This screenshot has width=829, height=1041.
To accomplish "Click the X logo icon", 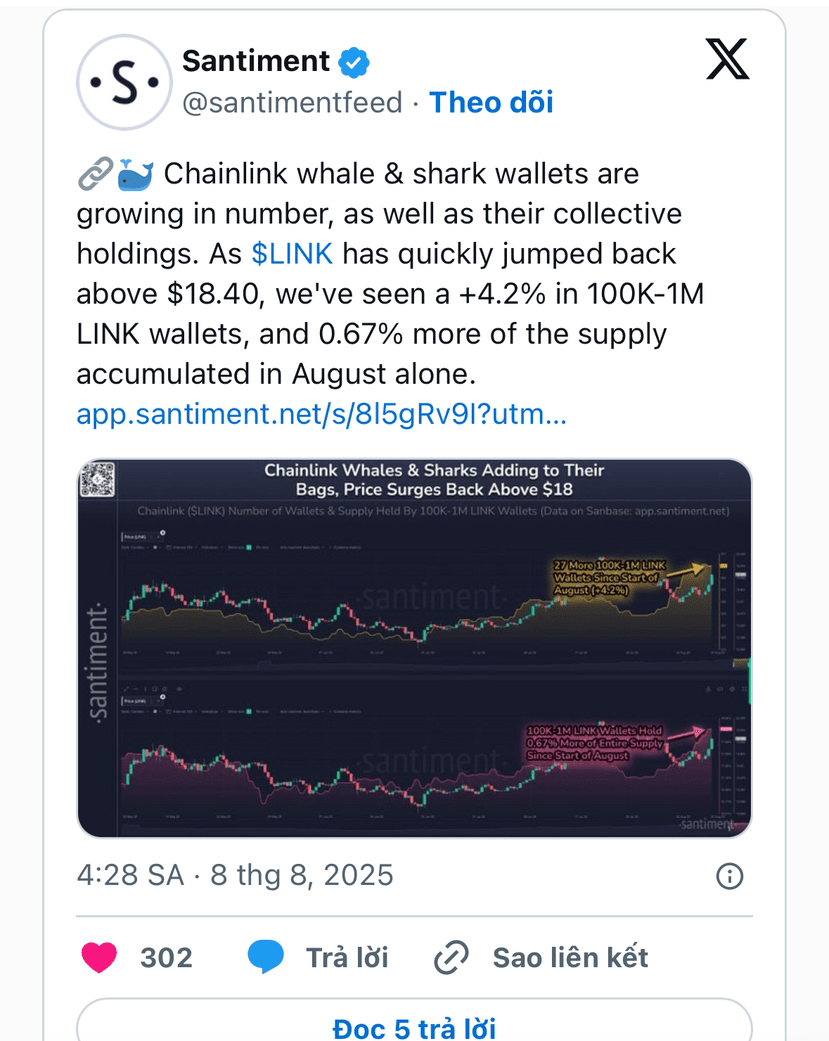I will [x=727, y=59].
